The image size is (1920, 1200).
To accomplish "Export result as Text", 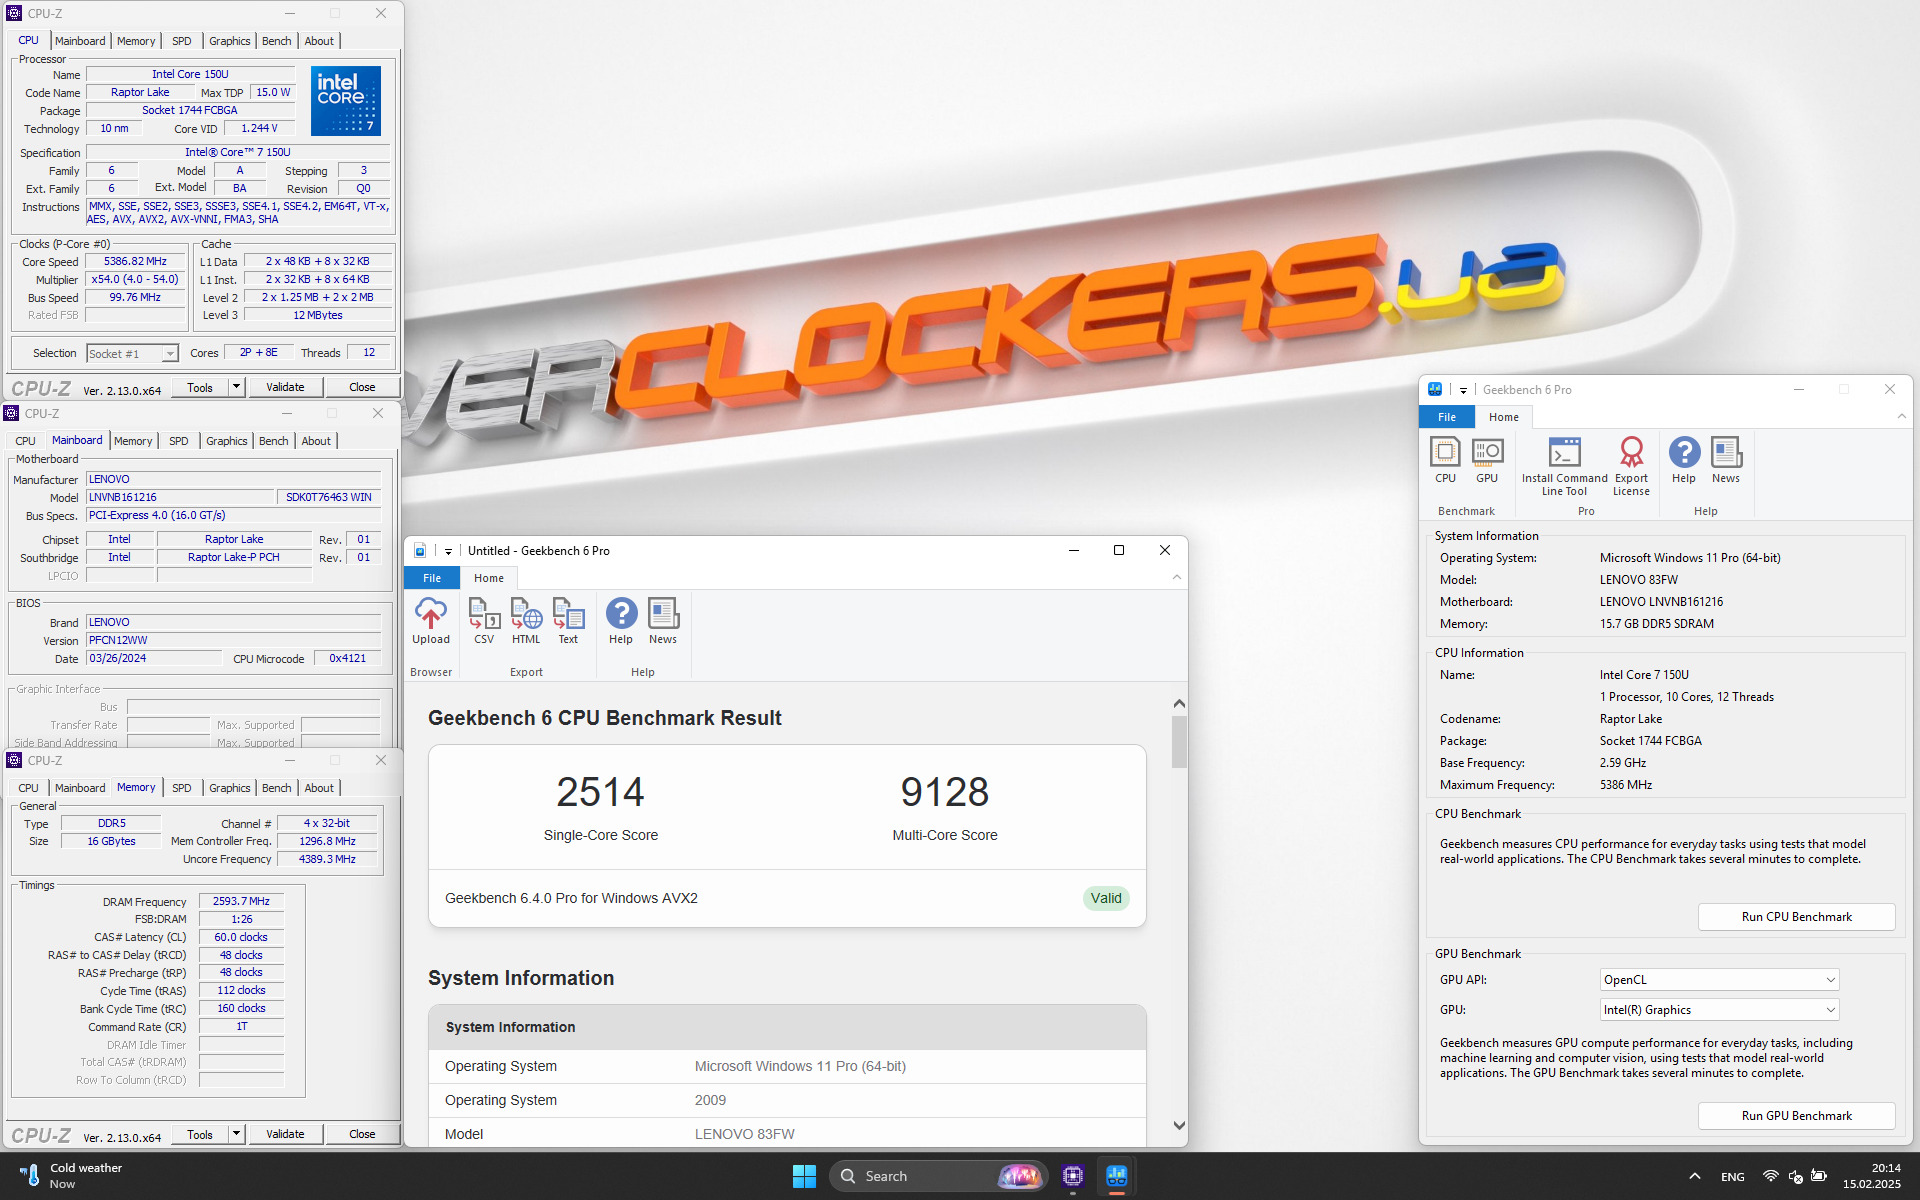I will point(568,621).
